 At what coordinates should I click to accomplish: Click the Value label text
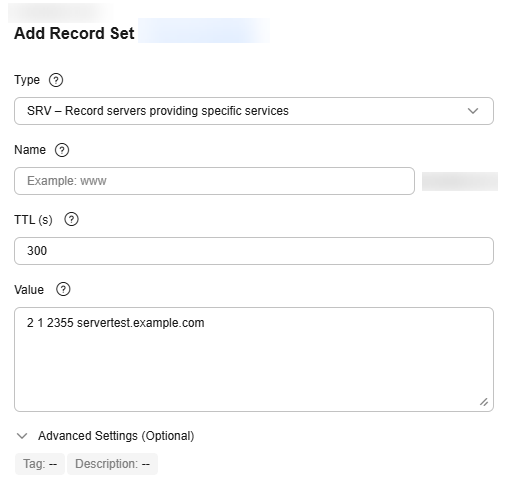pyautogui.click(x=29, y=290)
